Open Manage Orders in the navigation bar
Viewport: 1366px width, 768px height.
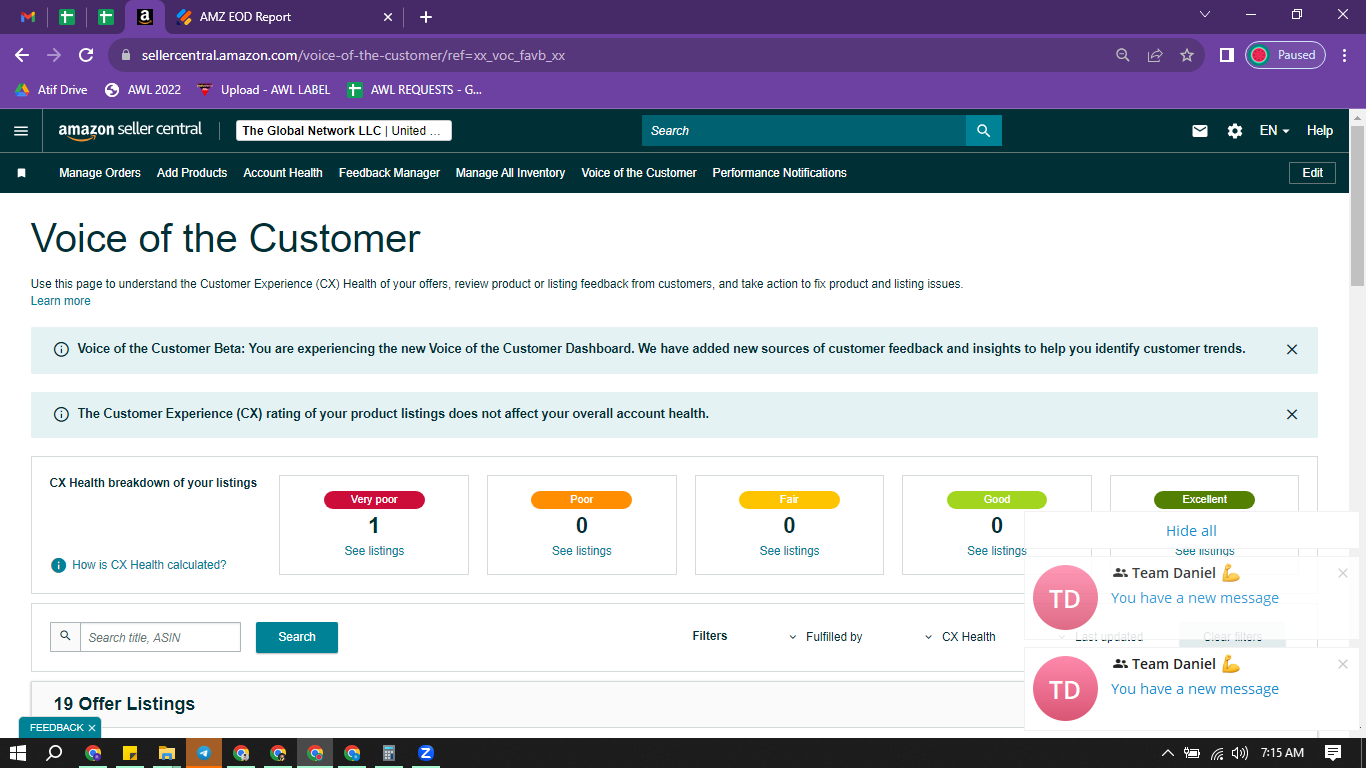tap(100, 173)
